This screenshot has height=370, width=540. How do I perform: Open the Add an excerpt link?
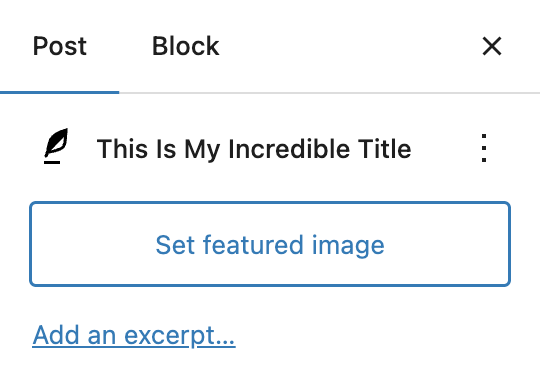(134, 335)
